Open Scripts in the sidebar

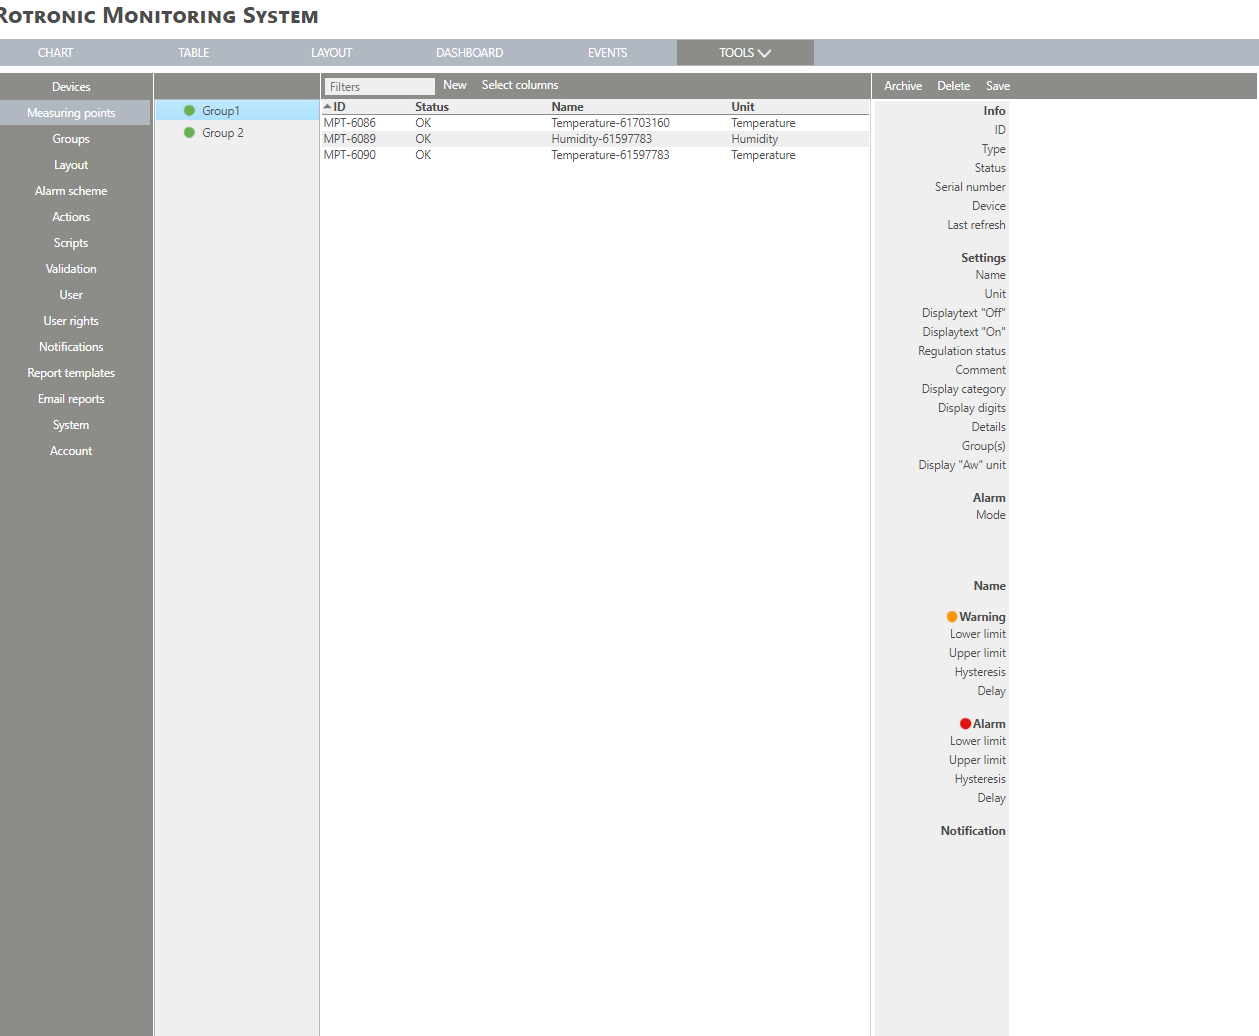tap(71, 243)
